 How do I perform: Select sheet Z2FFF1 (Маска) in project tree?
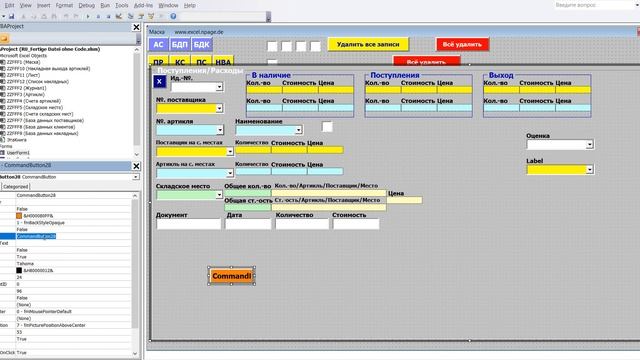pos(23,62)
